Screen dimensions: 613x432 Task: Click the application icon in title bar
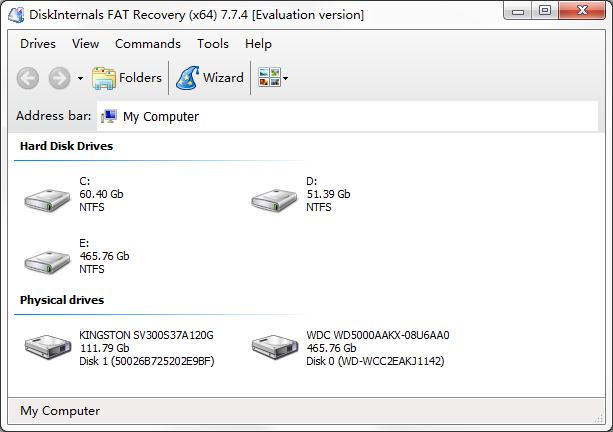point(16,15)
